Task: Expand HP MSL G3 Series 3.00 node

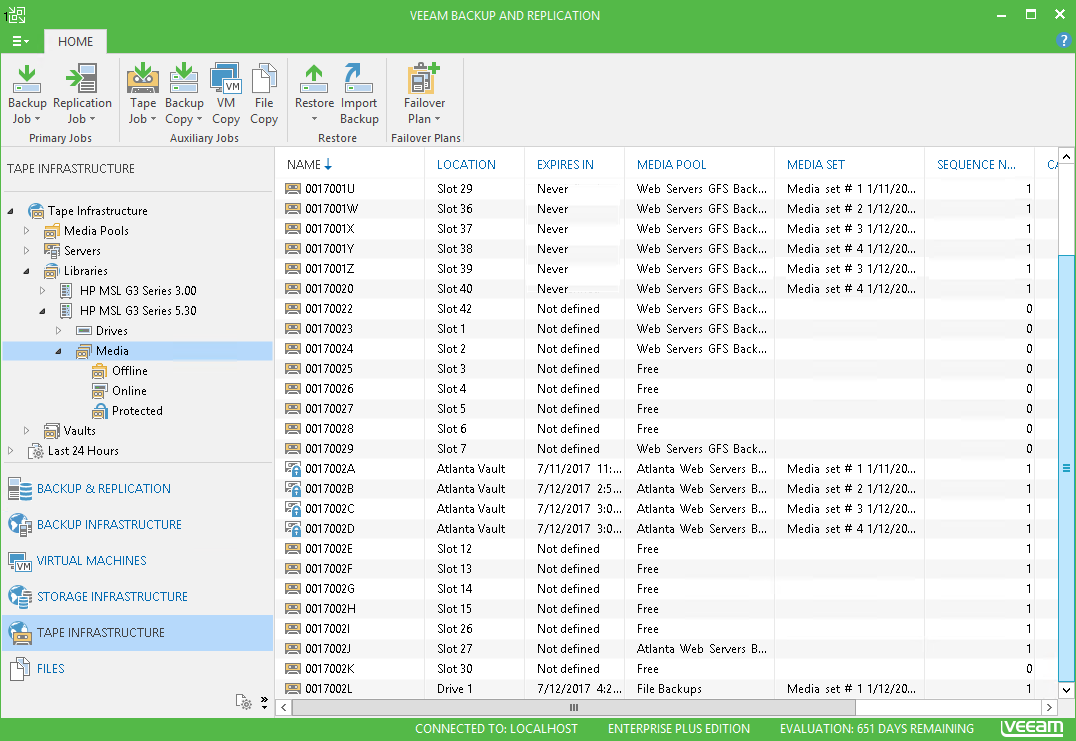Action: pyautogui.click(x=43, y=291)
